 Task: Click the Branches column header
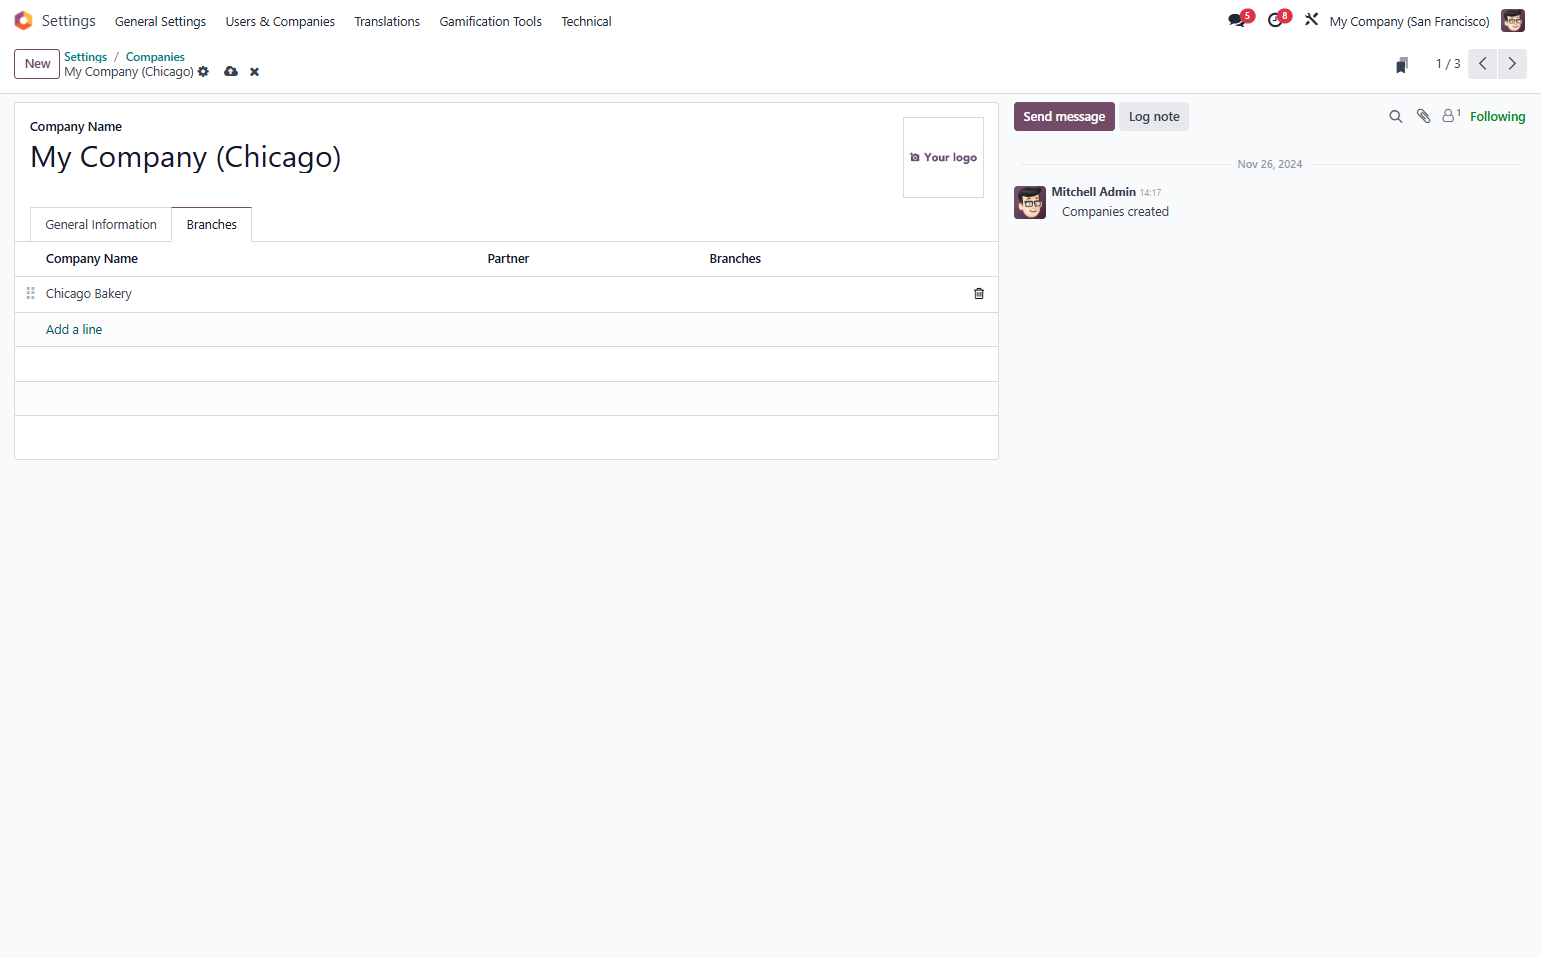[x=735, y=259]
